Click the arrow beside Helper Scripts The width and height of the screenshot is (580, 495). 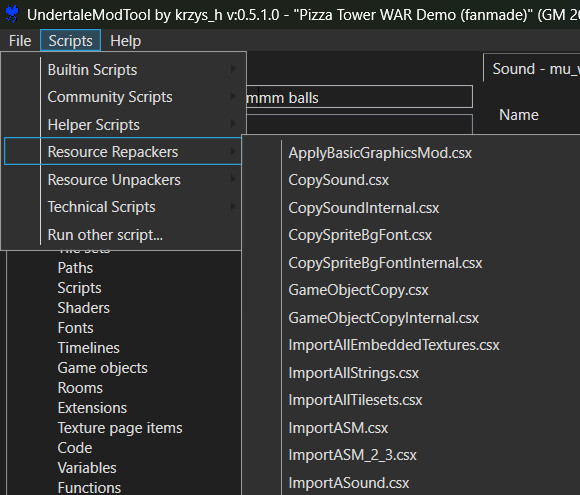point(233,124)
